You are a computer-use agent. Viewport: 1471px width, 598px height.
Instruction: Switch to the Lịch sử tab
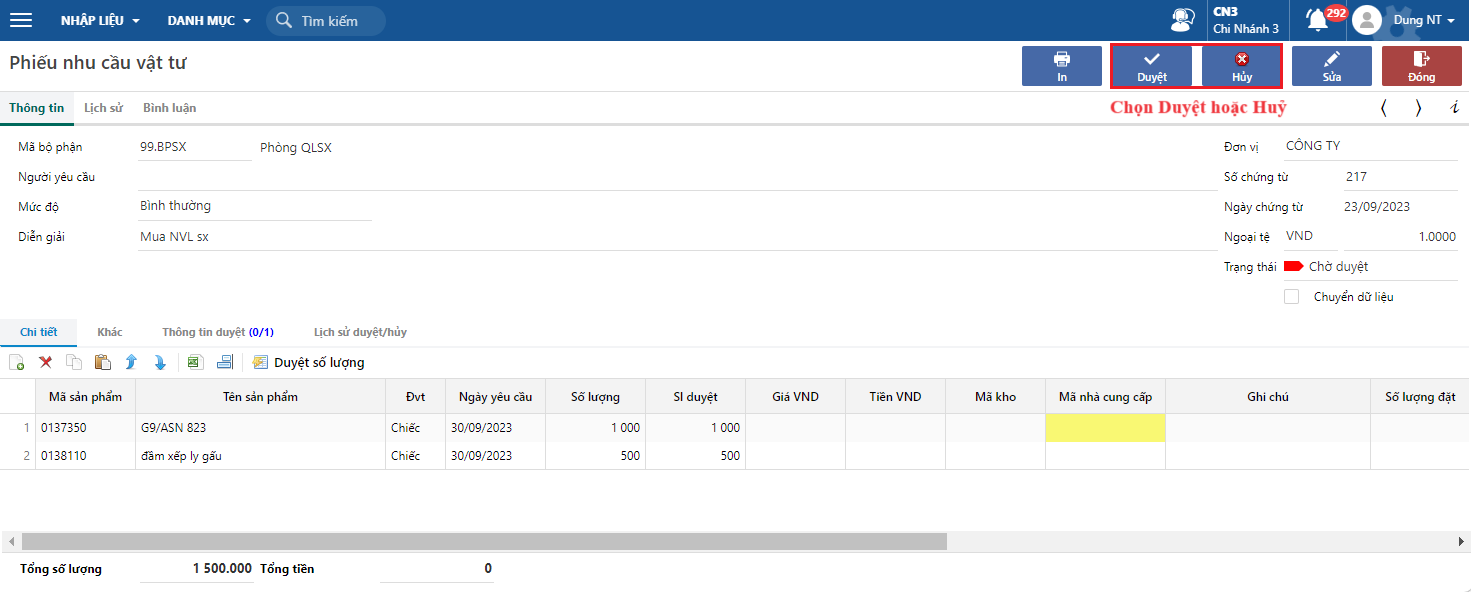pyautogui.click(x=103, y=108)
